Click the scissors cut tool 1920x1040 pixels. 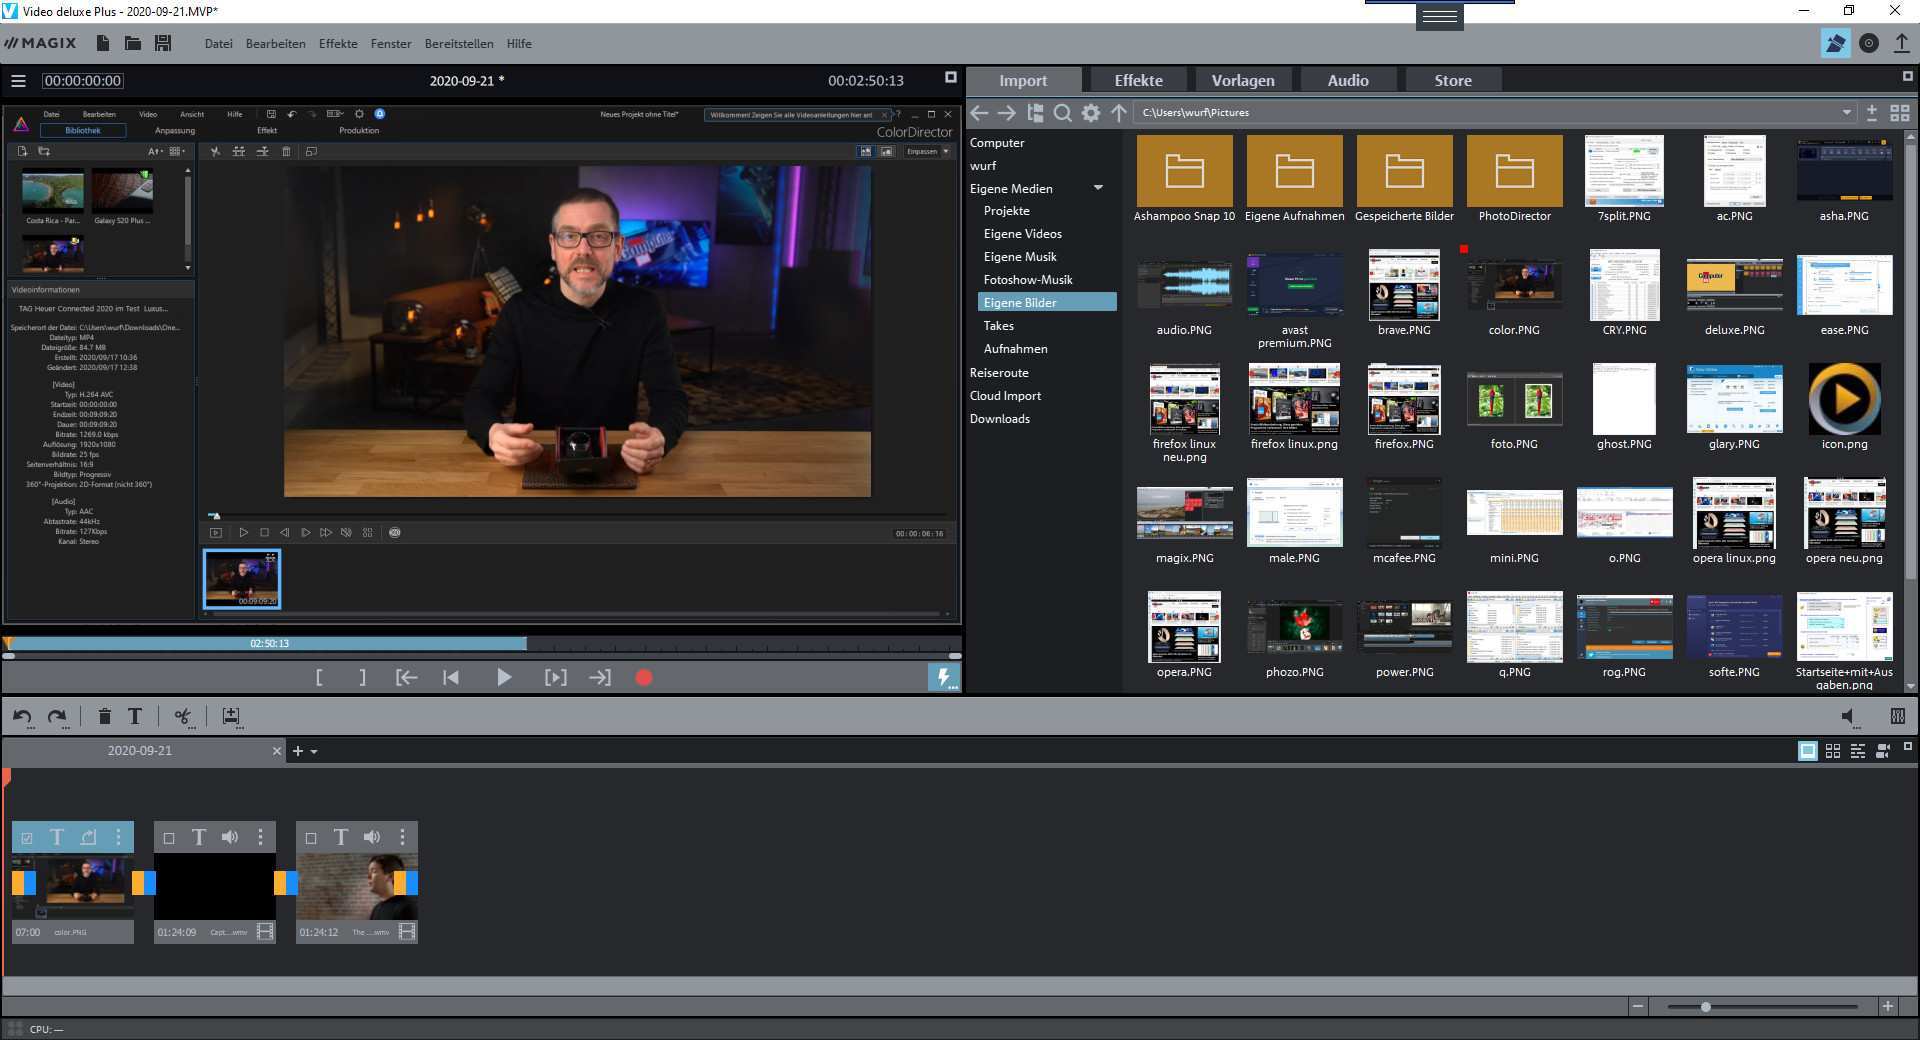(182, 716)
